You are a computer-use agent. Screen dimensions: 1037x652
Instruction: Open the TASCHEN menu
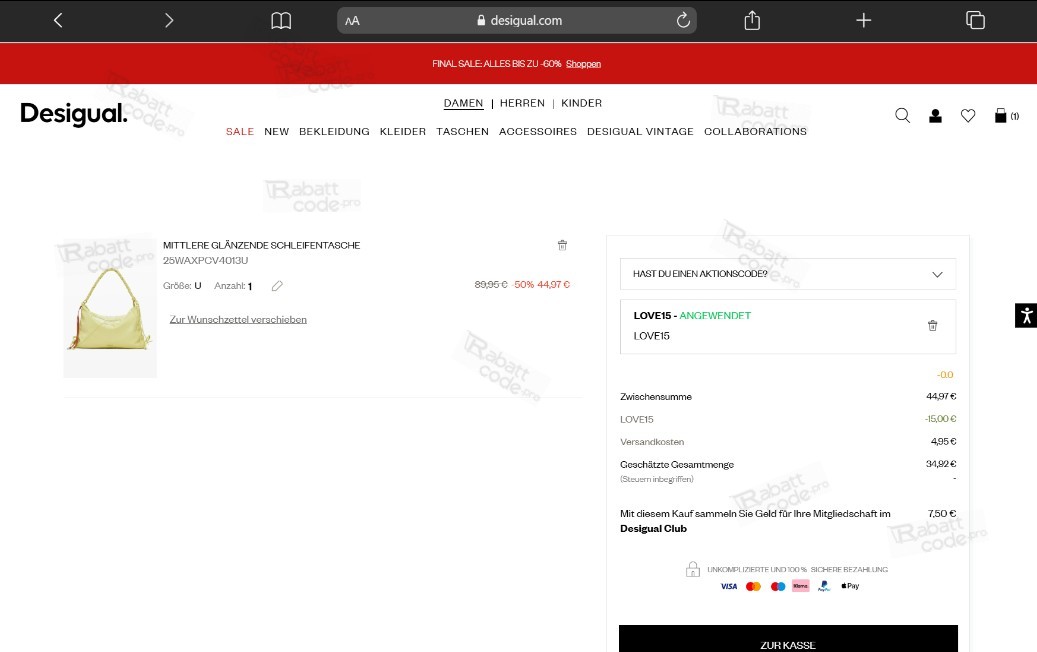pos(462,132)
